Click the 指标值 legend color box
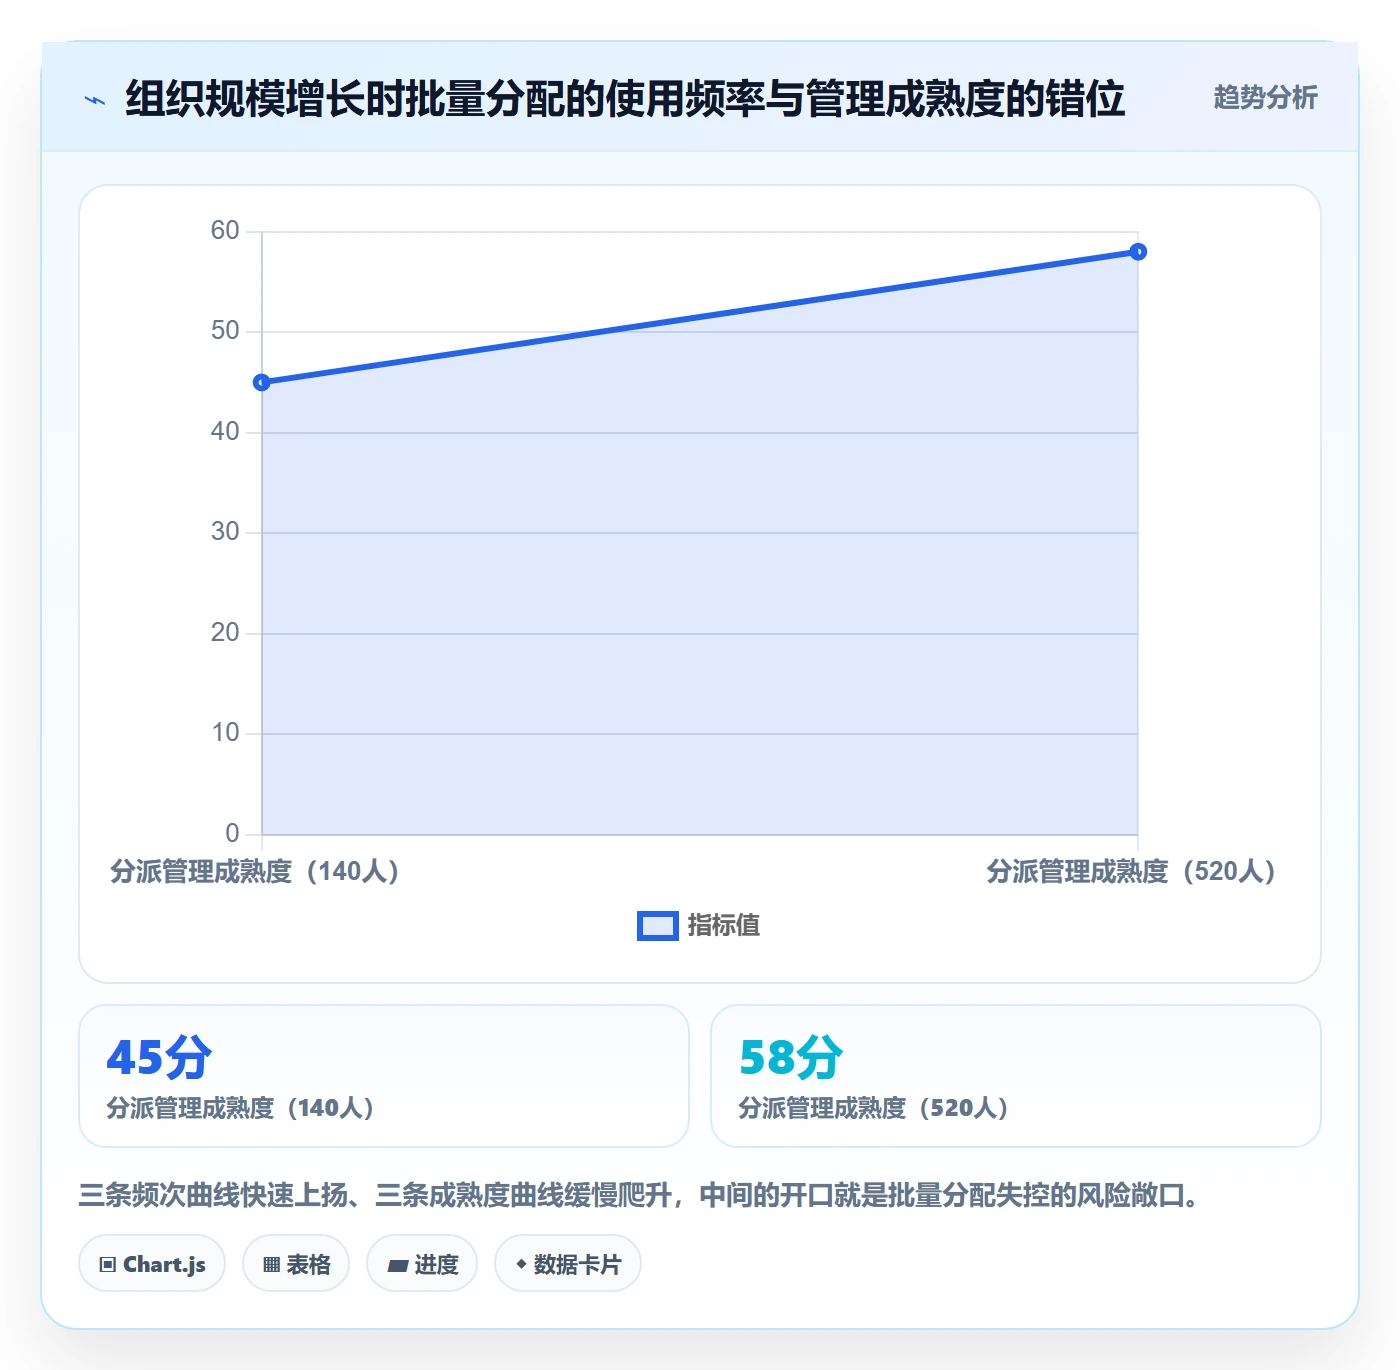This screenshot has width=1400, height=1370. coord(658,926)
